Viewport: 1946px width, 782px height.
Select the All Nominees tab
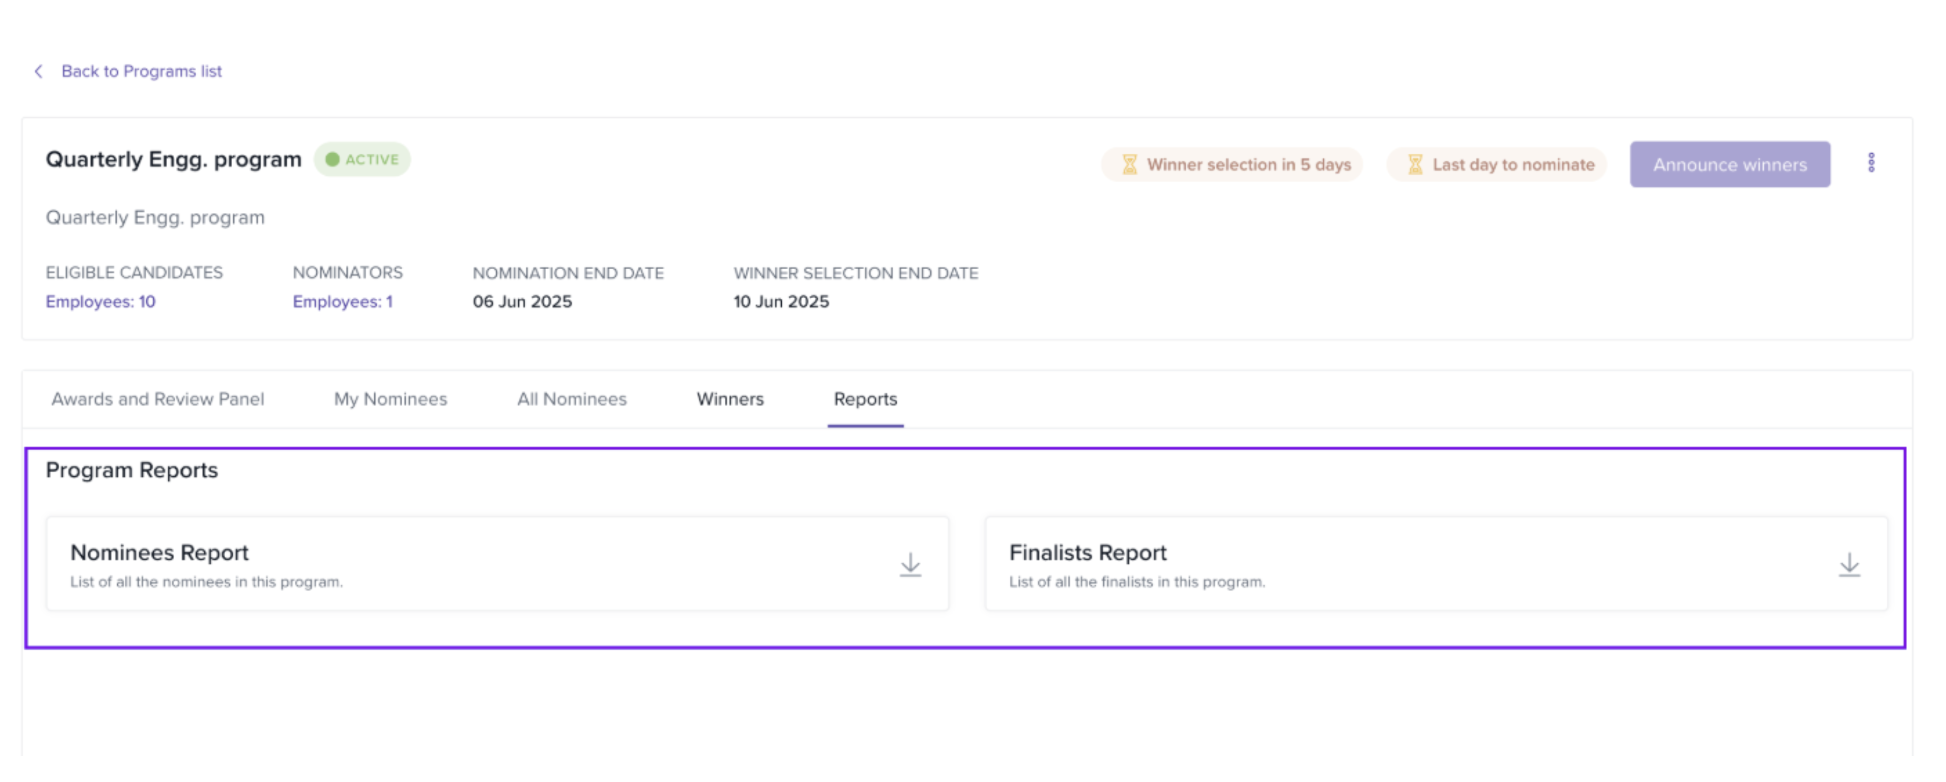pyautogui.click(x=572, y=399)
